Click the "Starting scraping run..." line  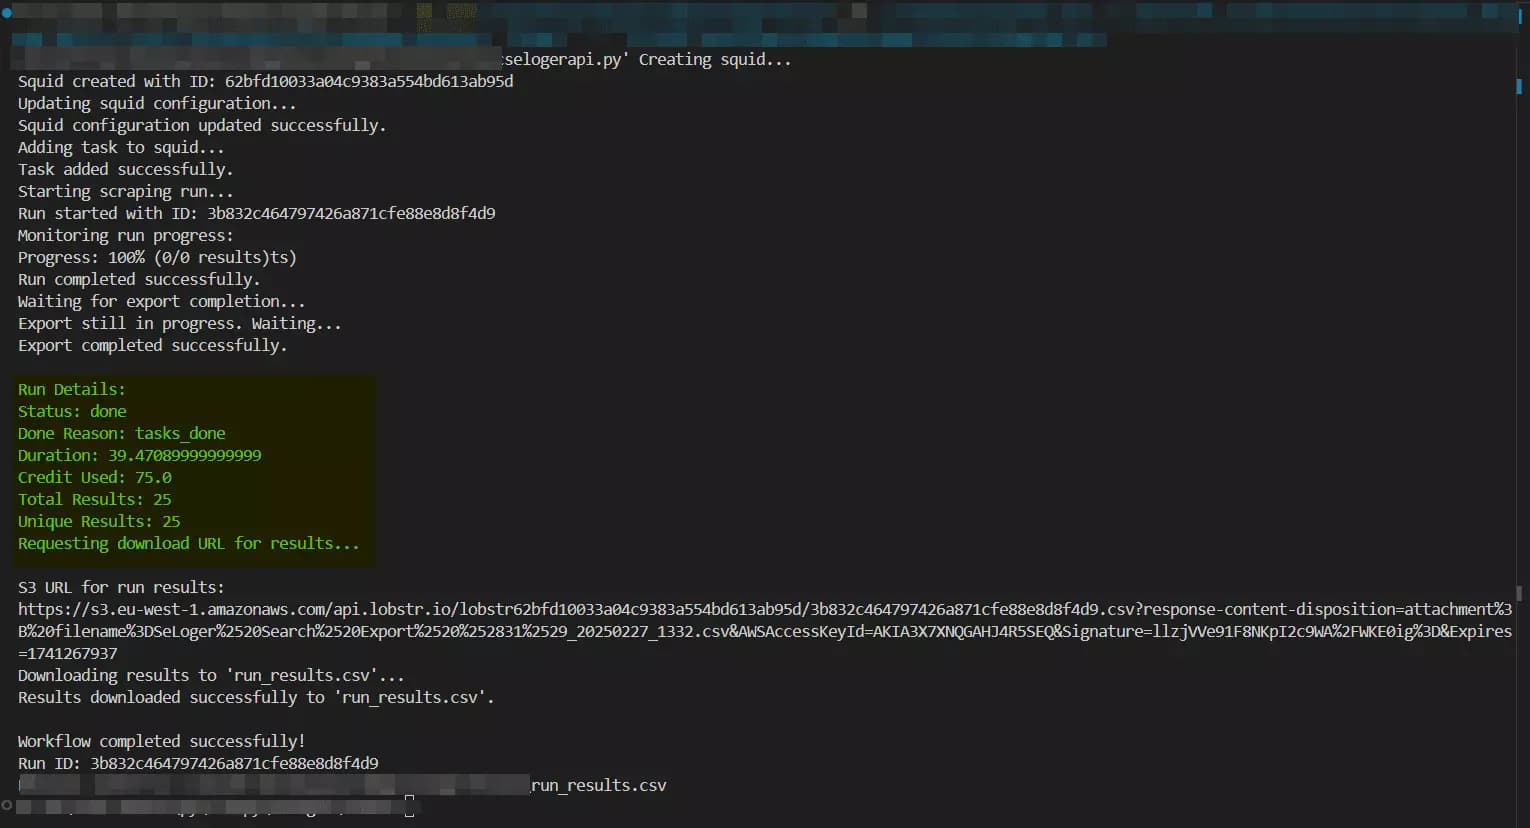(x=125, y=192)
